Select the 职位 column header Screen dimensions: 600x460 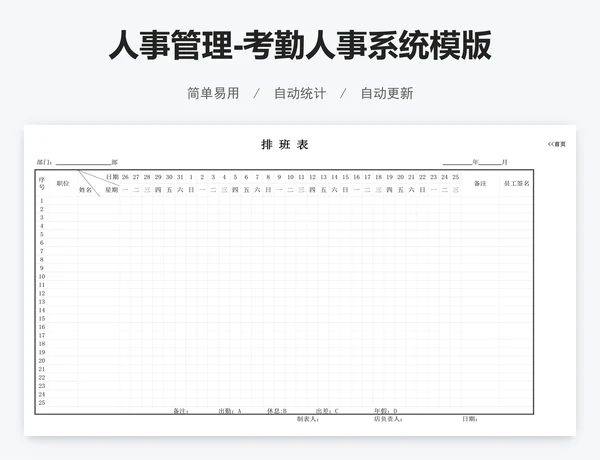point(63,183)
